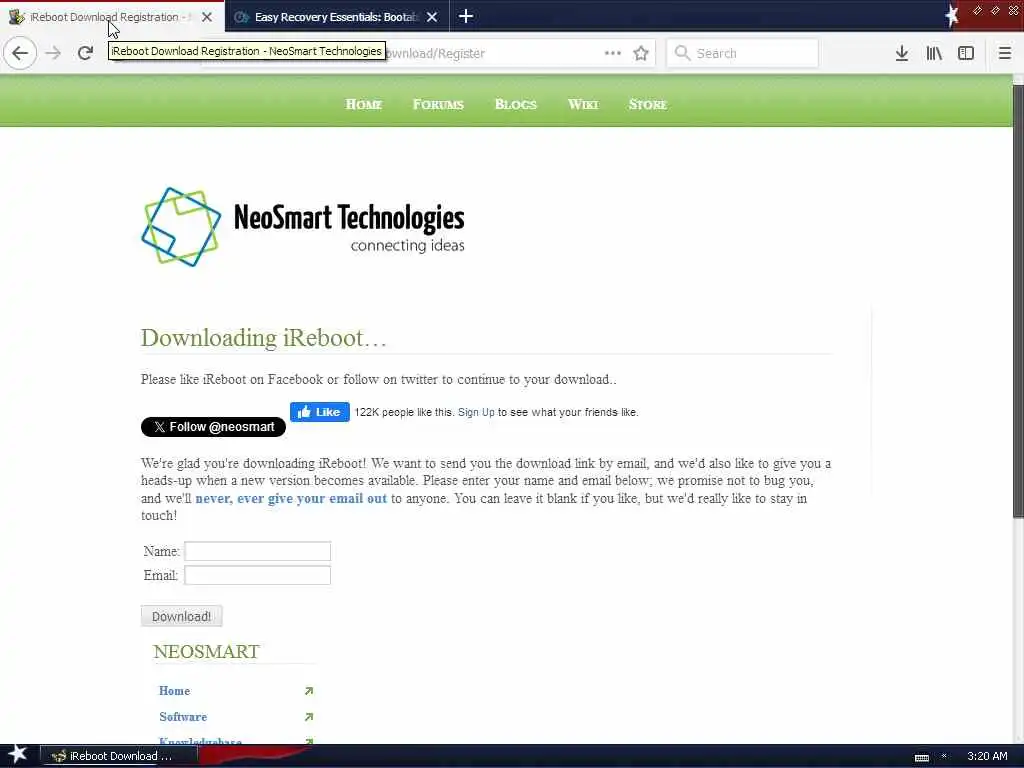The image size is (1024, 768).
Task: Click the forward navigation arrow
Action: (53, 53)
